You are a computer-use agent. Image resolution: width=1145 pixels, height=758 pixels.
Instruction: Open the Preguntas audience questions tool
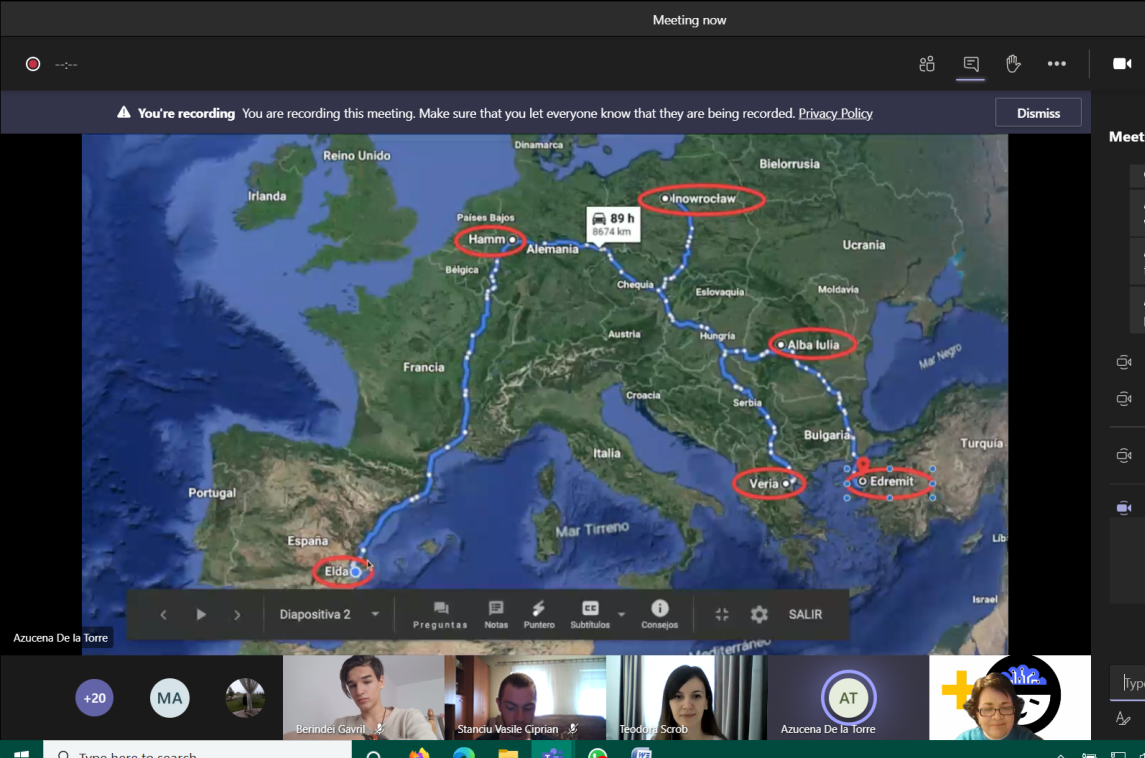[x=440, y=614]
